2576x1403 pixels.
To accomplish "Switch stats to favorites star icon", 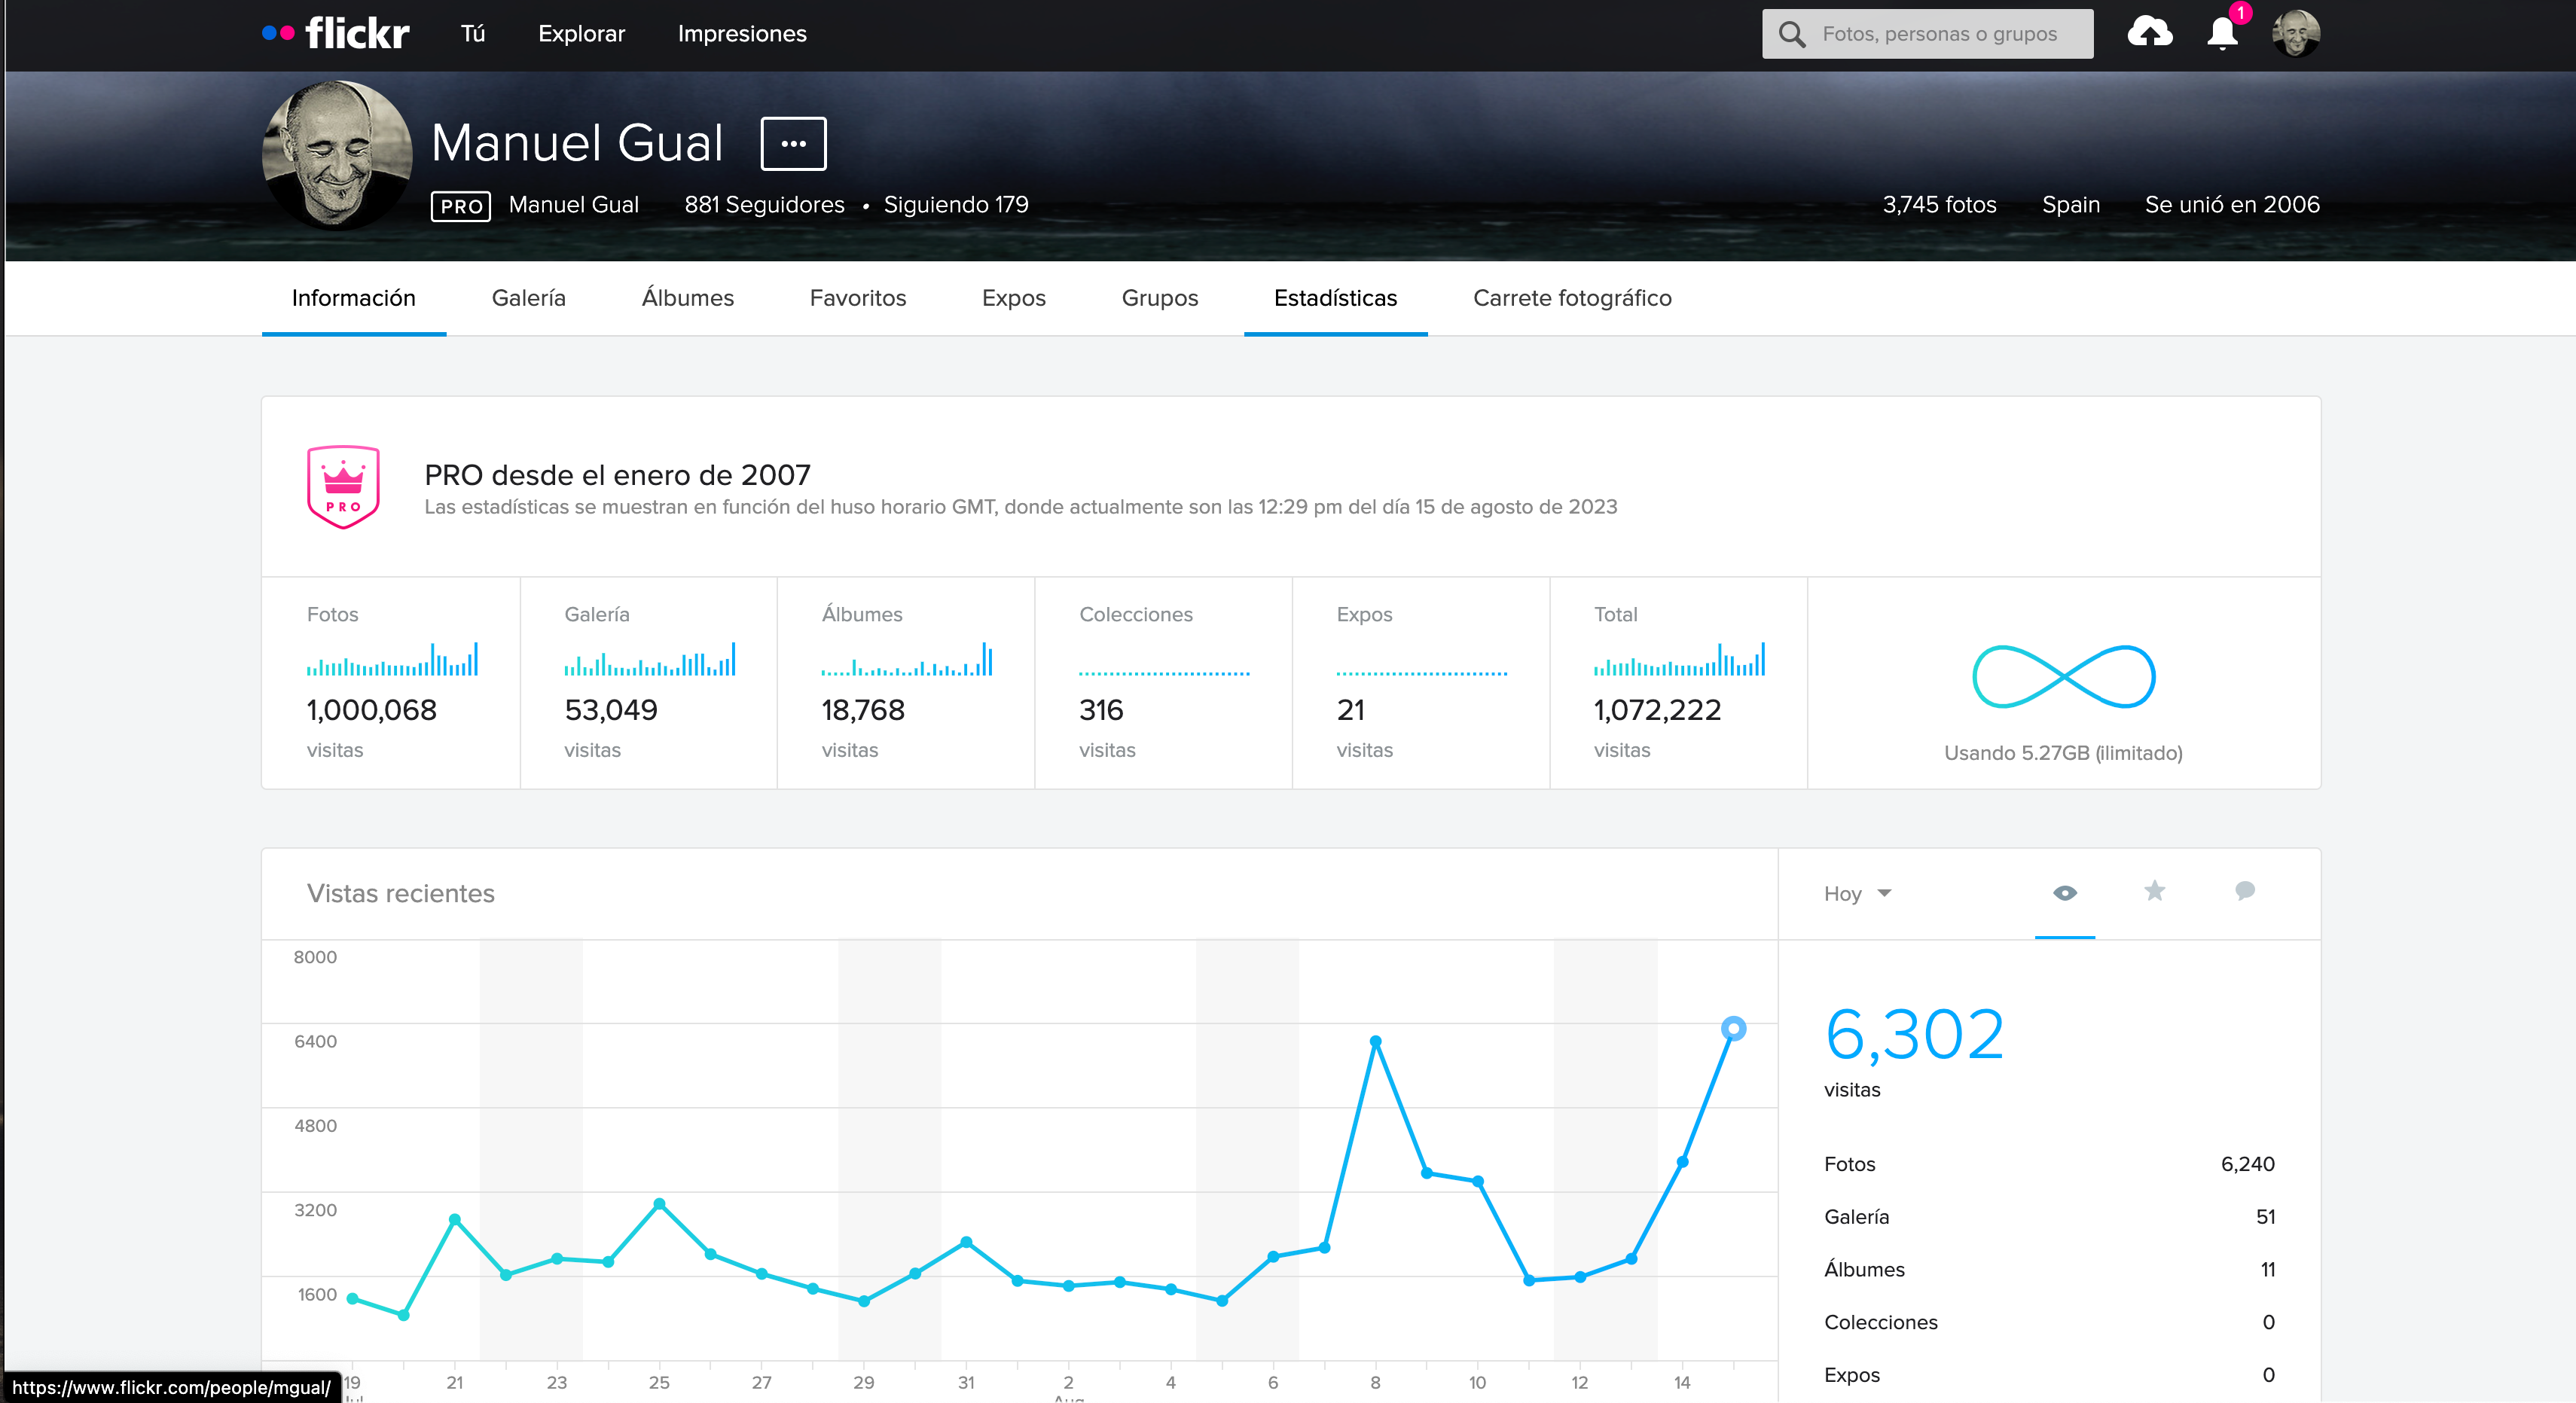I will coord(2155,891).
